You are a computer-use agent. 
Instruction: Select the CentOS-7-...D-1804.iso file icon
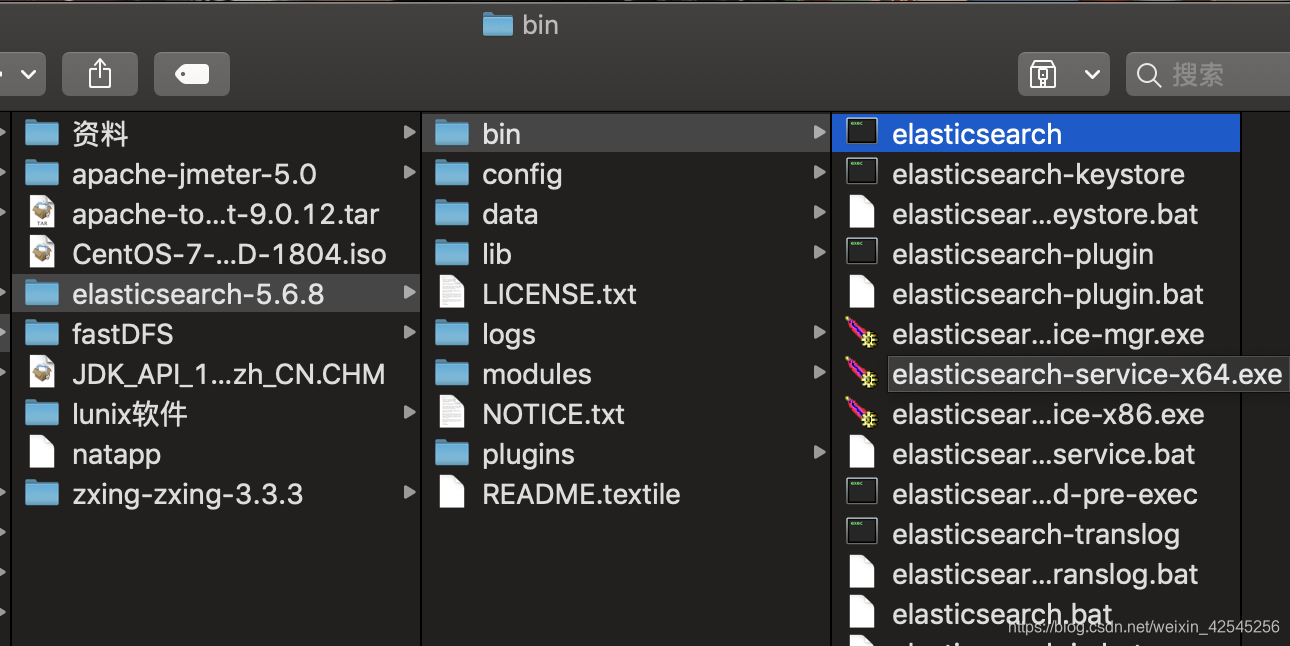(x=42, y=253)
